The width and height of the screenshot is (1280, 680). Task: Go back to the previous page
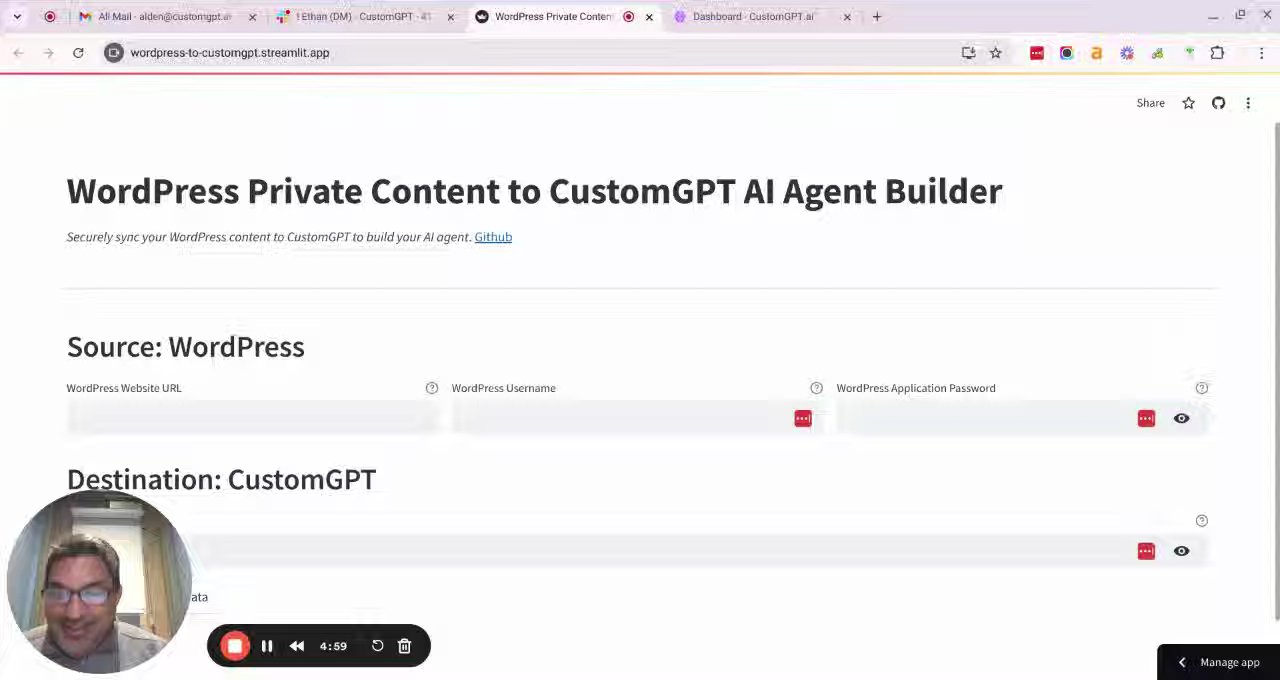pos(18,53)
